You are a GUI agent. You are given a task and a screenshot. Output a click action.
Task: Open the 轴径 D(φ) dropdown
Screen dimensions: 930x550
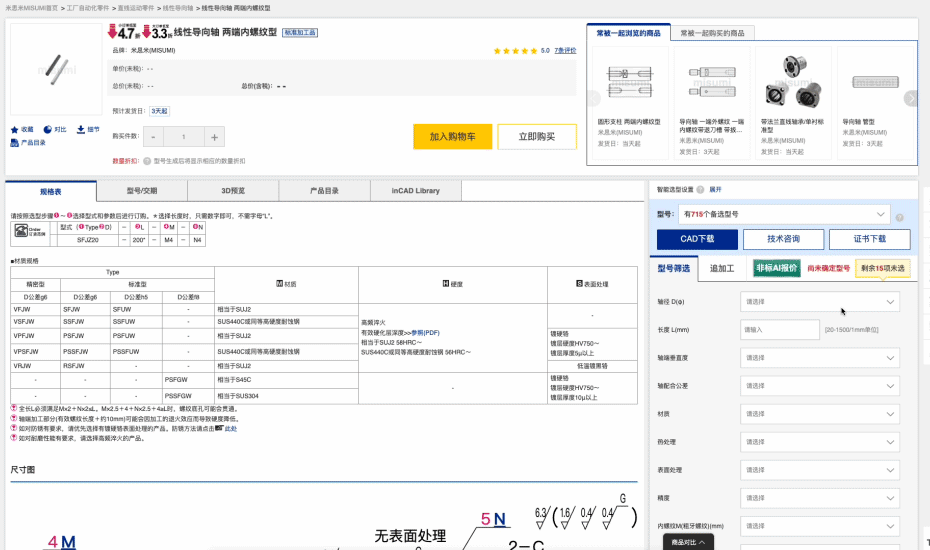(x=819, y=301)
